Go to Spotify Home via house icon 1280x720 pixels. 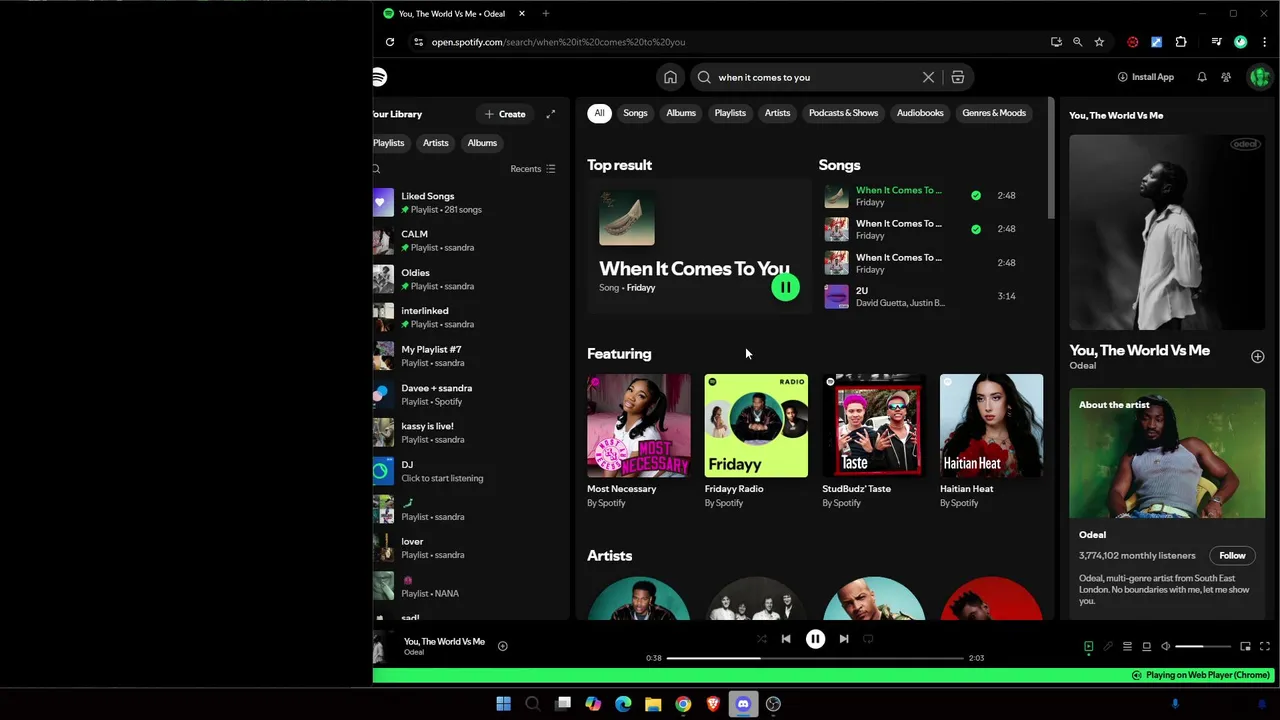pos(670,77)
